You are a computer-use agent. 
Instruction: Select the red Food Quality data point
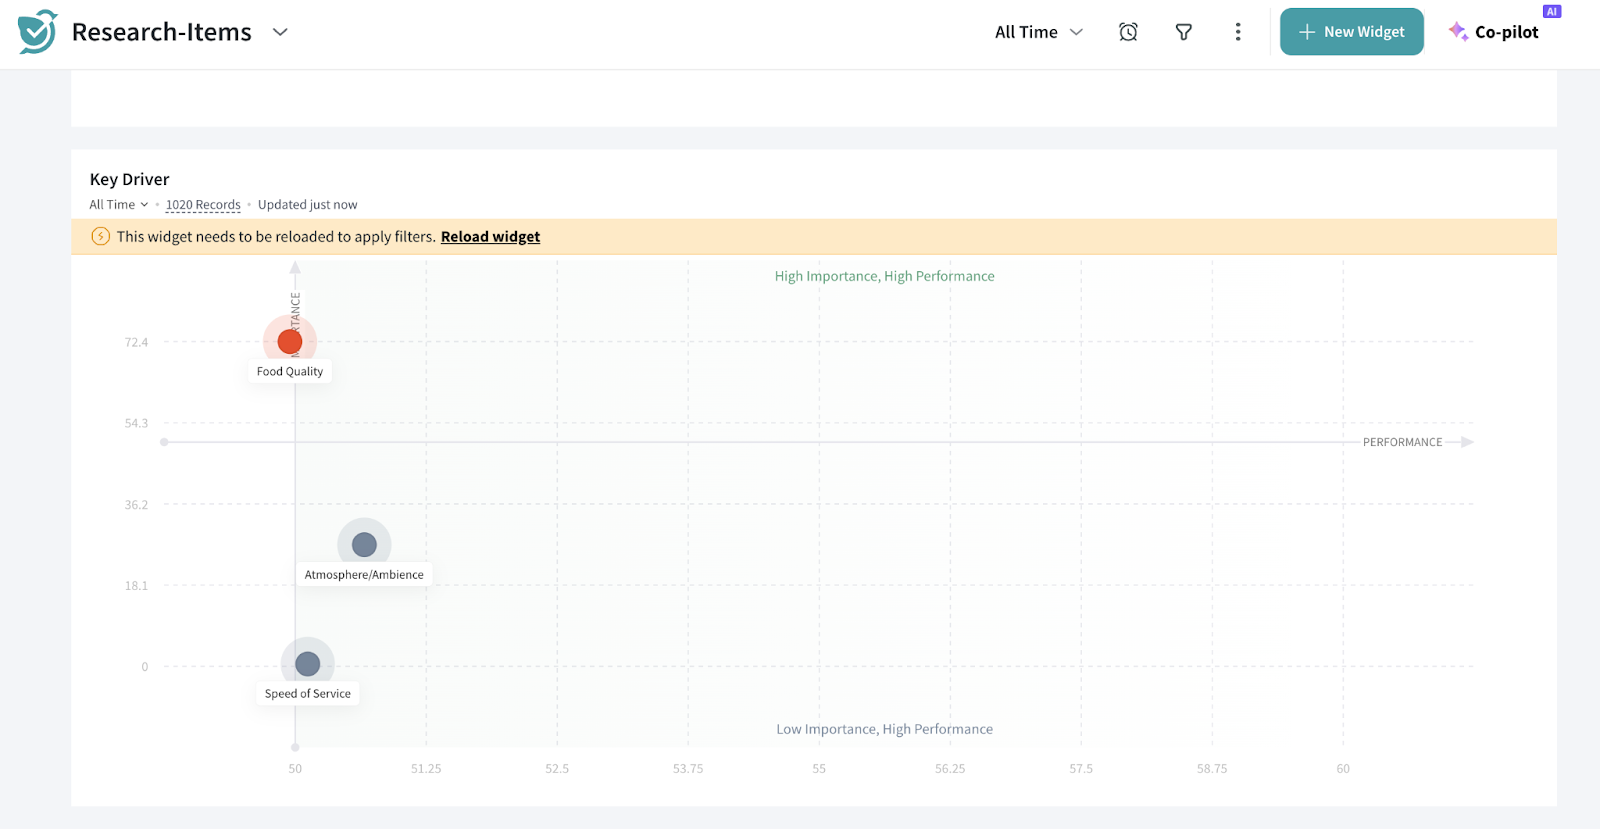coord(290,342)
